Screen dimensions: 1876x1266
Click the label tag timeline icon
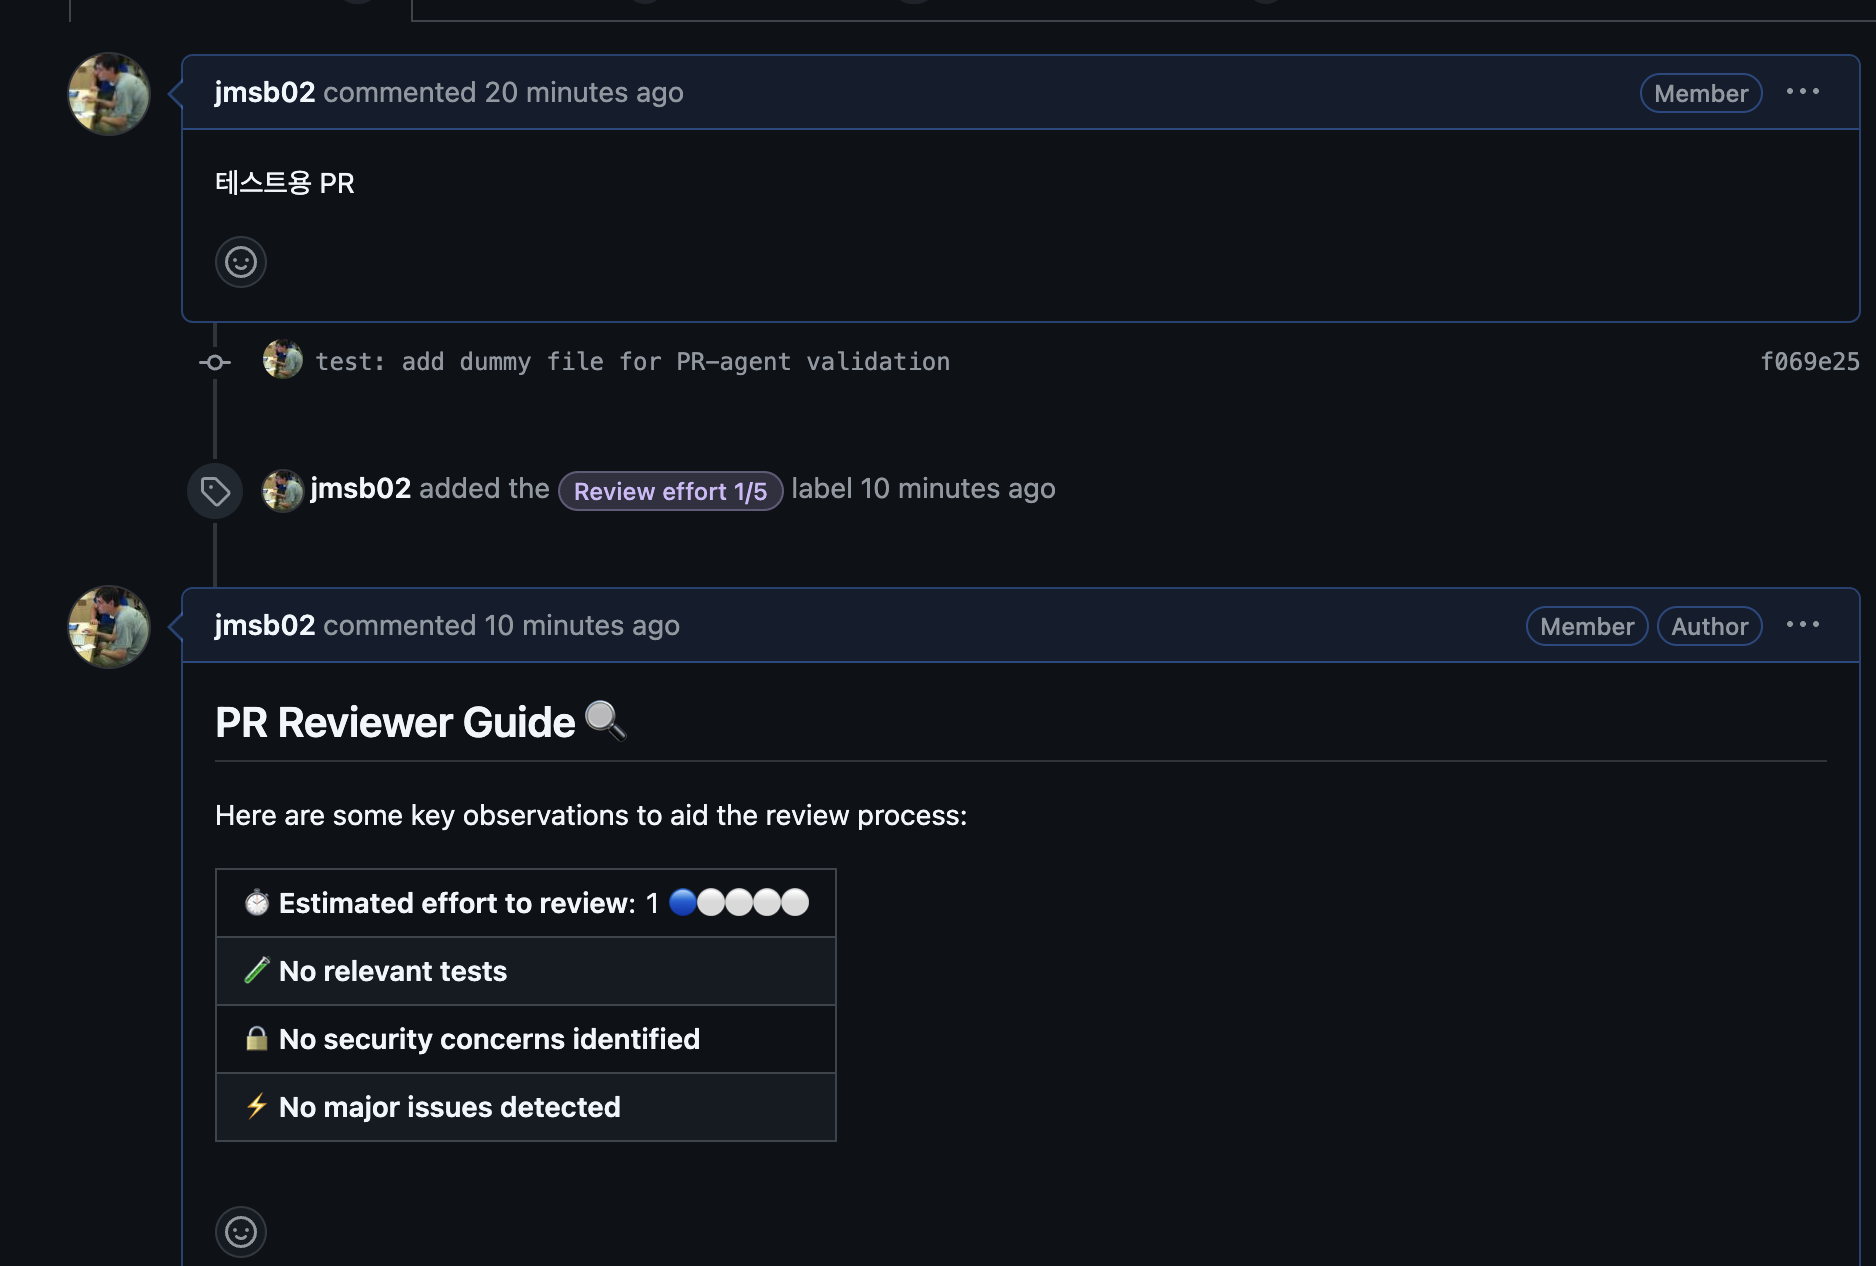pos(215,491)
